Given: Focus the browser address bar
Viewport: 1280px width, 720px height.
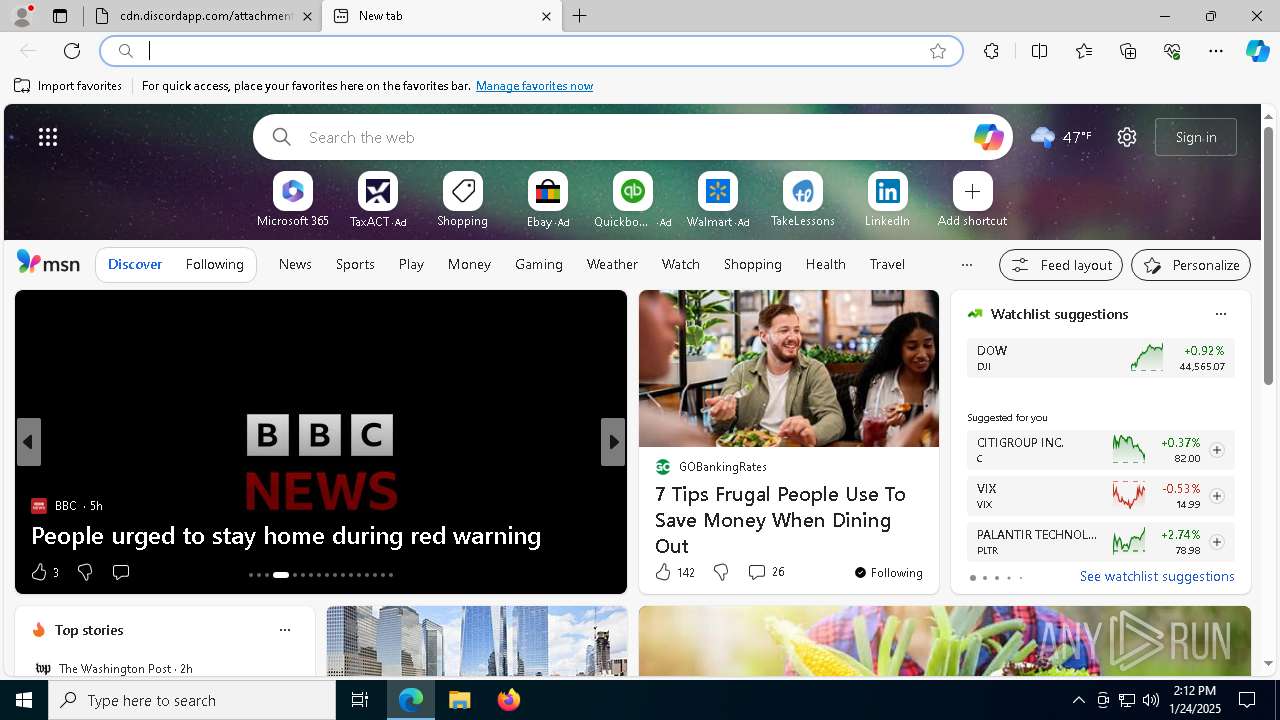Looking at the screenshot, I should click(x=530, y=51).
